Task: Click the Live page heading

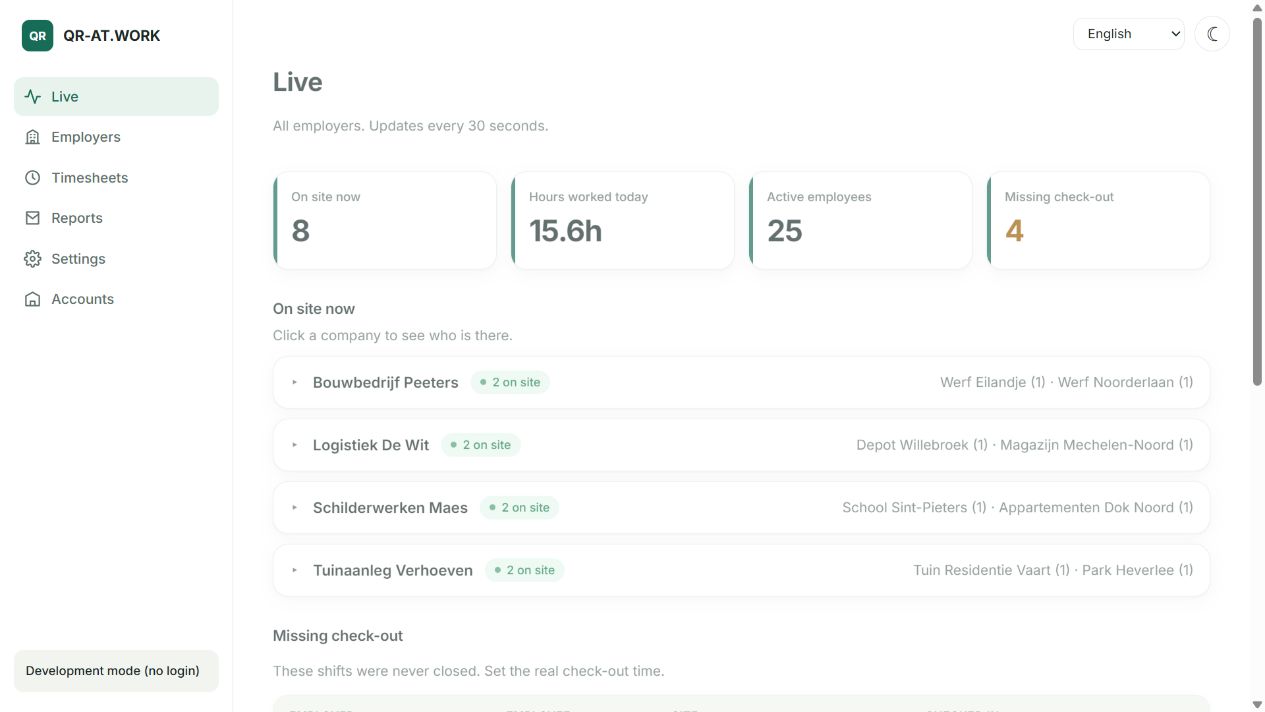Action: pos(298,82)
